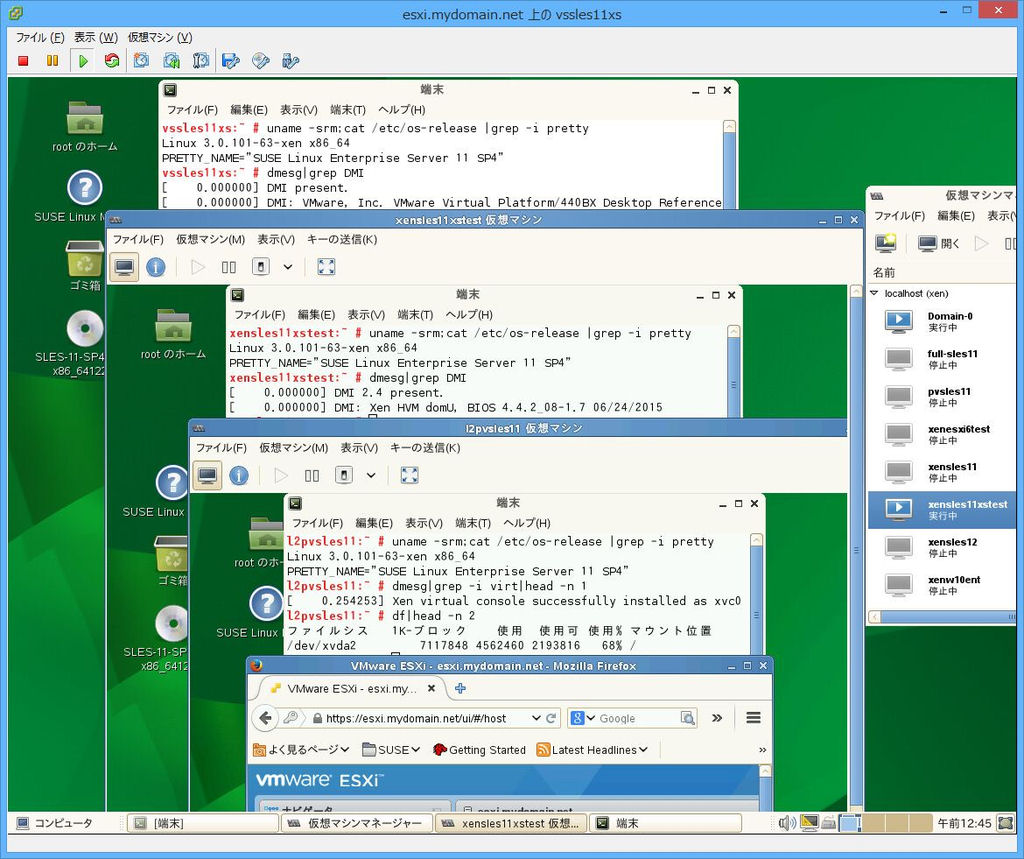Toggle console view in l2pvsles11 window
This screenshot has height=859, width=1024.
(207, 476)
